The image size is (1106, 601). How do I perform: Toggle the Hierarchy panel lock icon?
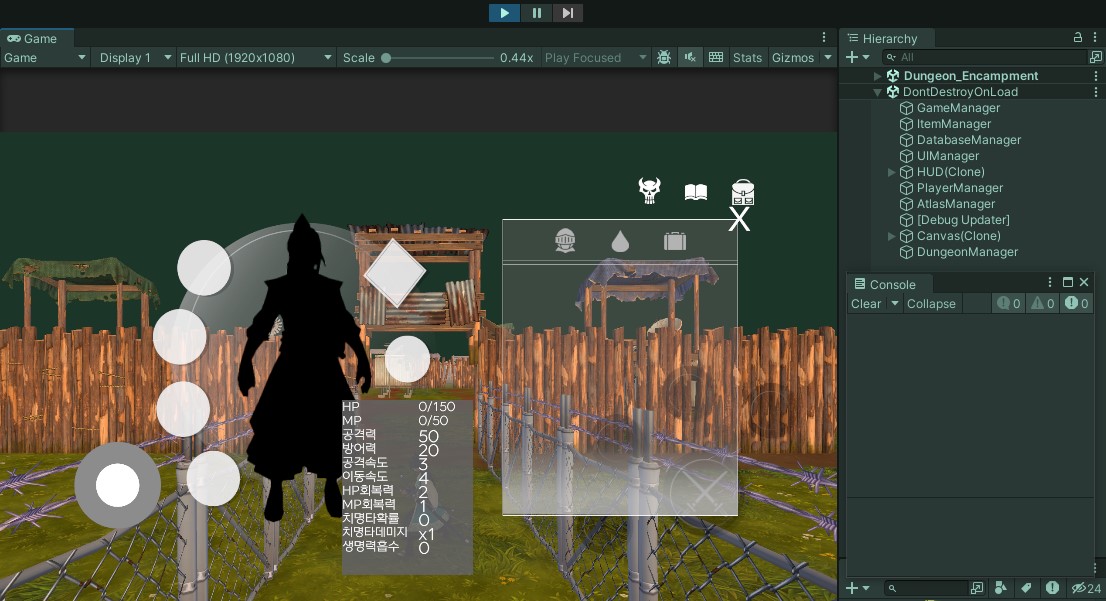(1077, 37)
